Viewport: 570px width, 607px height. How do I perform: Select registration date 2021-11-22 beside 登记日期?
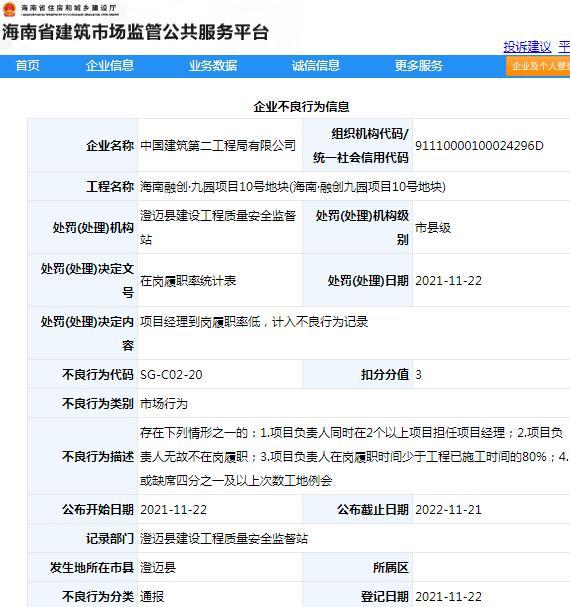click(x=448, y=597)
